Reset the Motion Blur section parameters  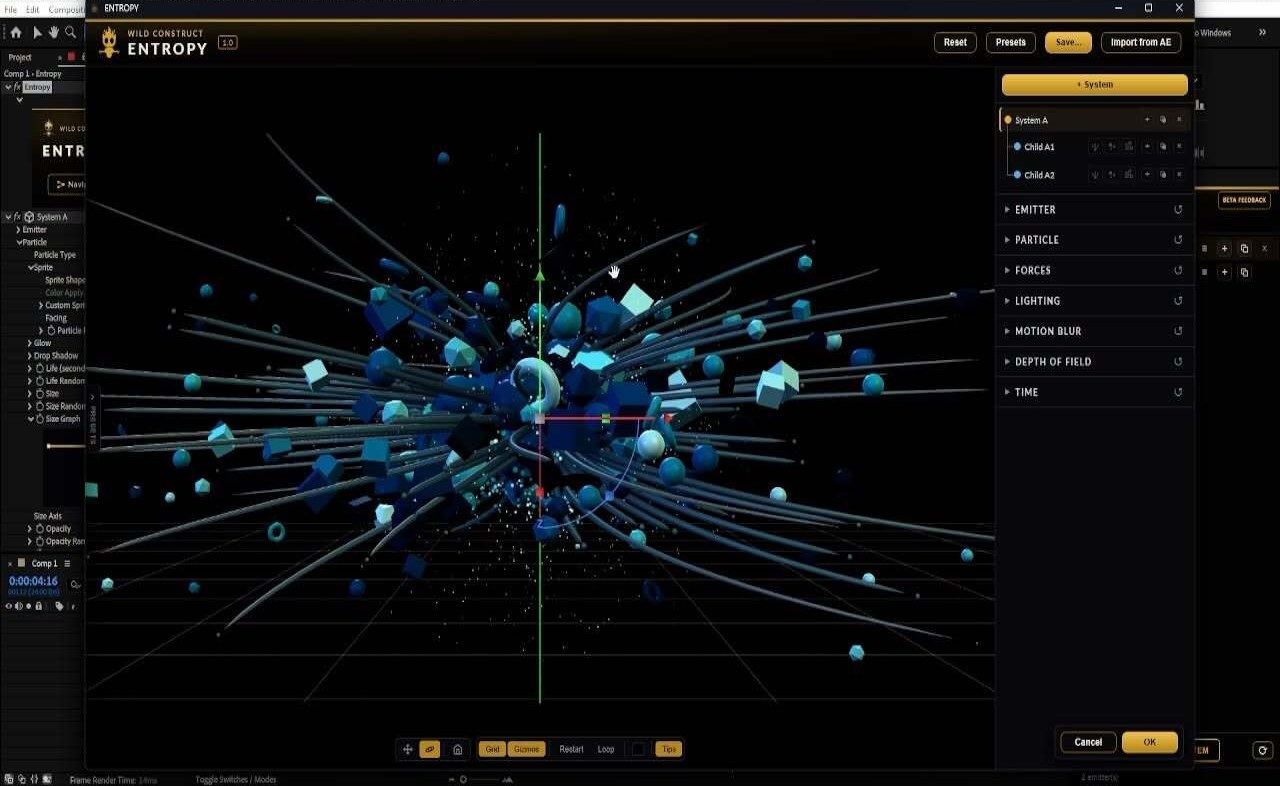click(1178, 331)
